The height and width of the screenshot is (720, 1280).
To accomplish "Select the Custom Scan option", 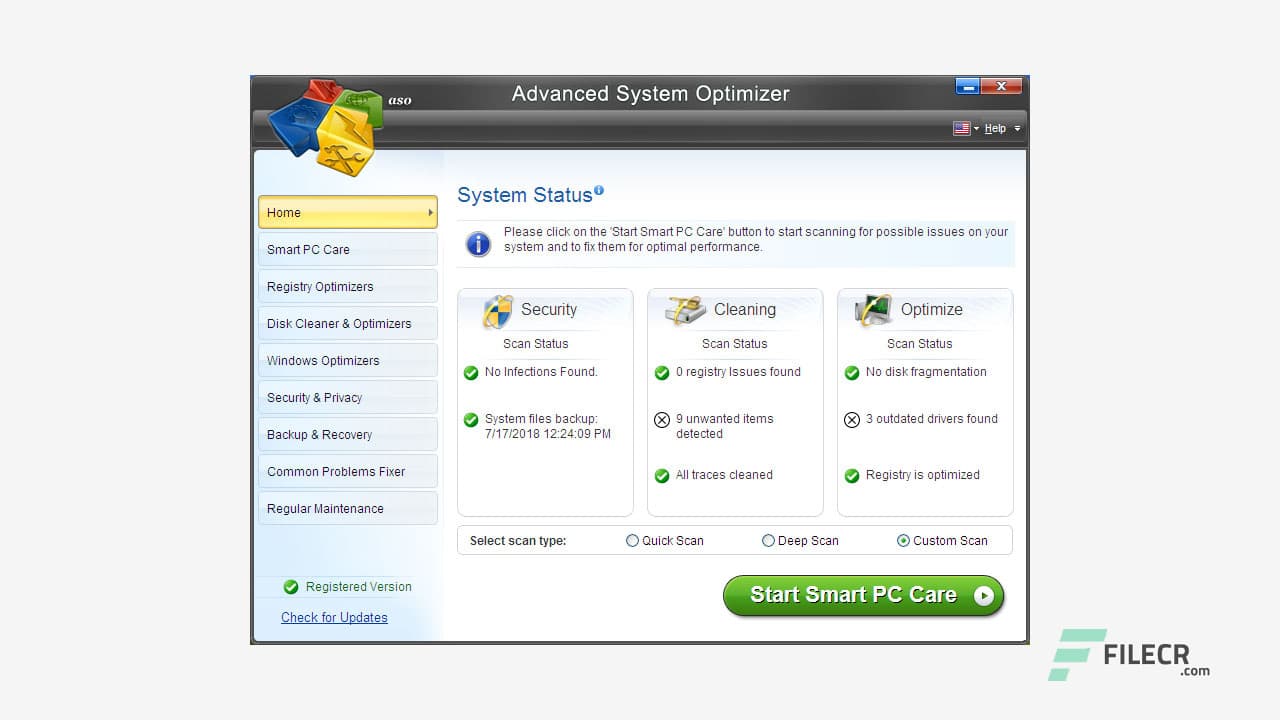I will (903, 540).
